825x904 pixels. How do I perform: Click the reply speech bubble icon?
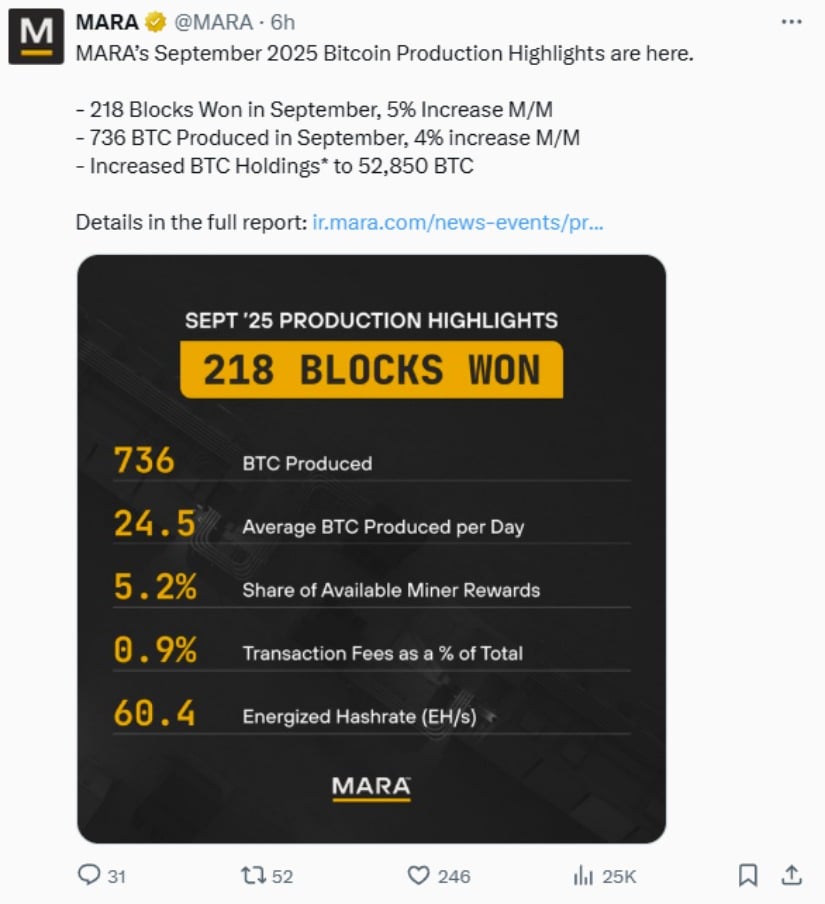click(89, 875)
